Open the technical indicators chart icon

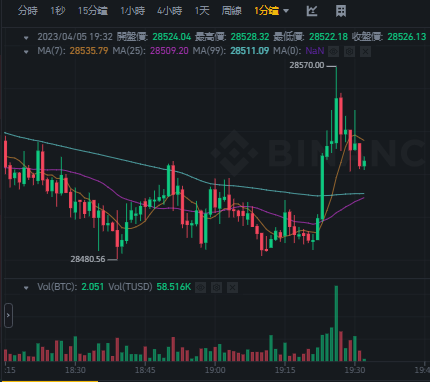pyautogui.click(x=312, y=11)
